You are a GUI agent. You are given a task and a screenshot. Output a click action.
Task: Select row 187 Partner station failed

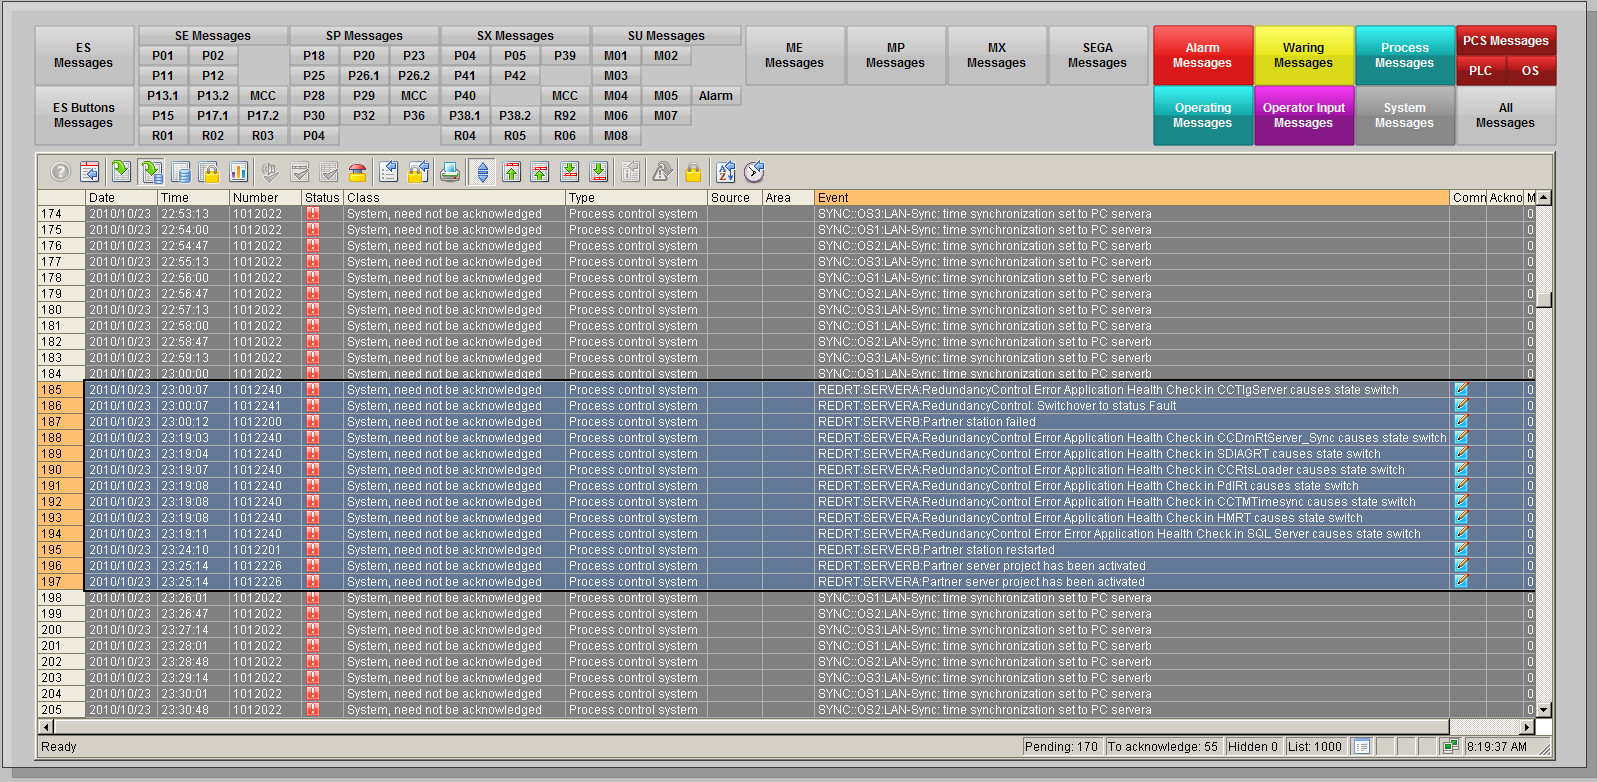tap(926, 422)
